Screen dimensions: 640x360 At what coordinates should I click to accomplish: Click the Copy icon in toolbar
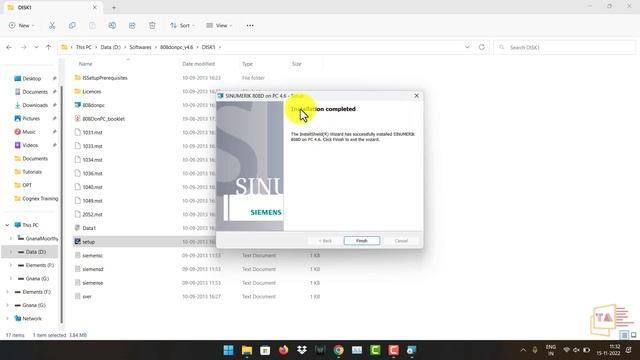coord(72,25)
